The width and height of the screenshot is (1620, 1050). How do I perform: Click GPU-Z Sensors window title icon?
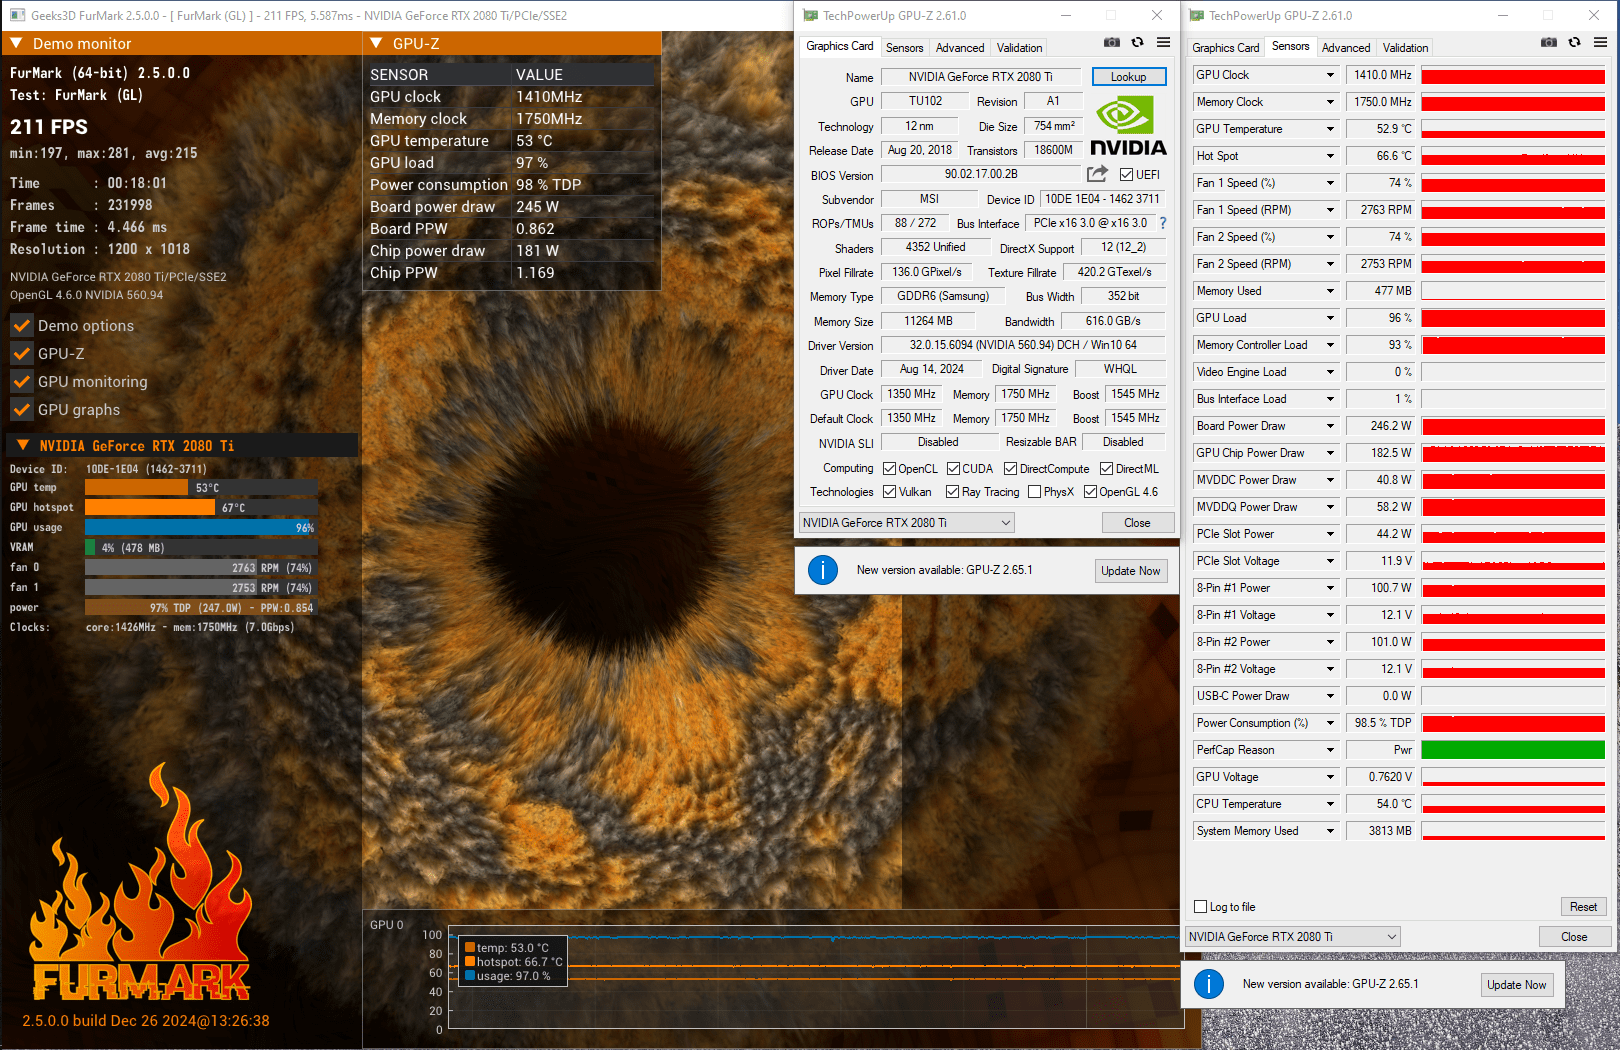click(1196, 15)
